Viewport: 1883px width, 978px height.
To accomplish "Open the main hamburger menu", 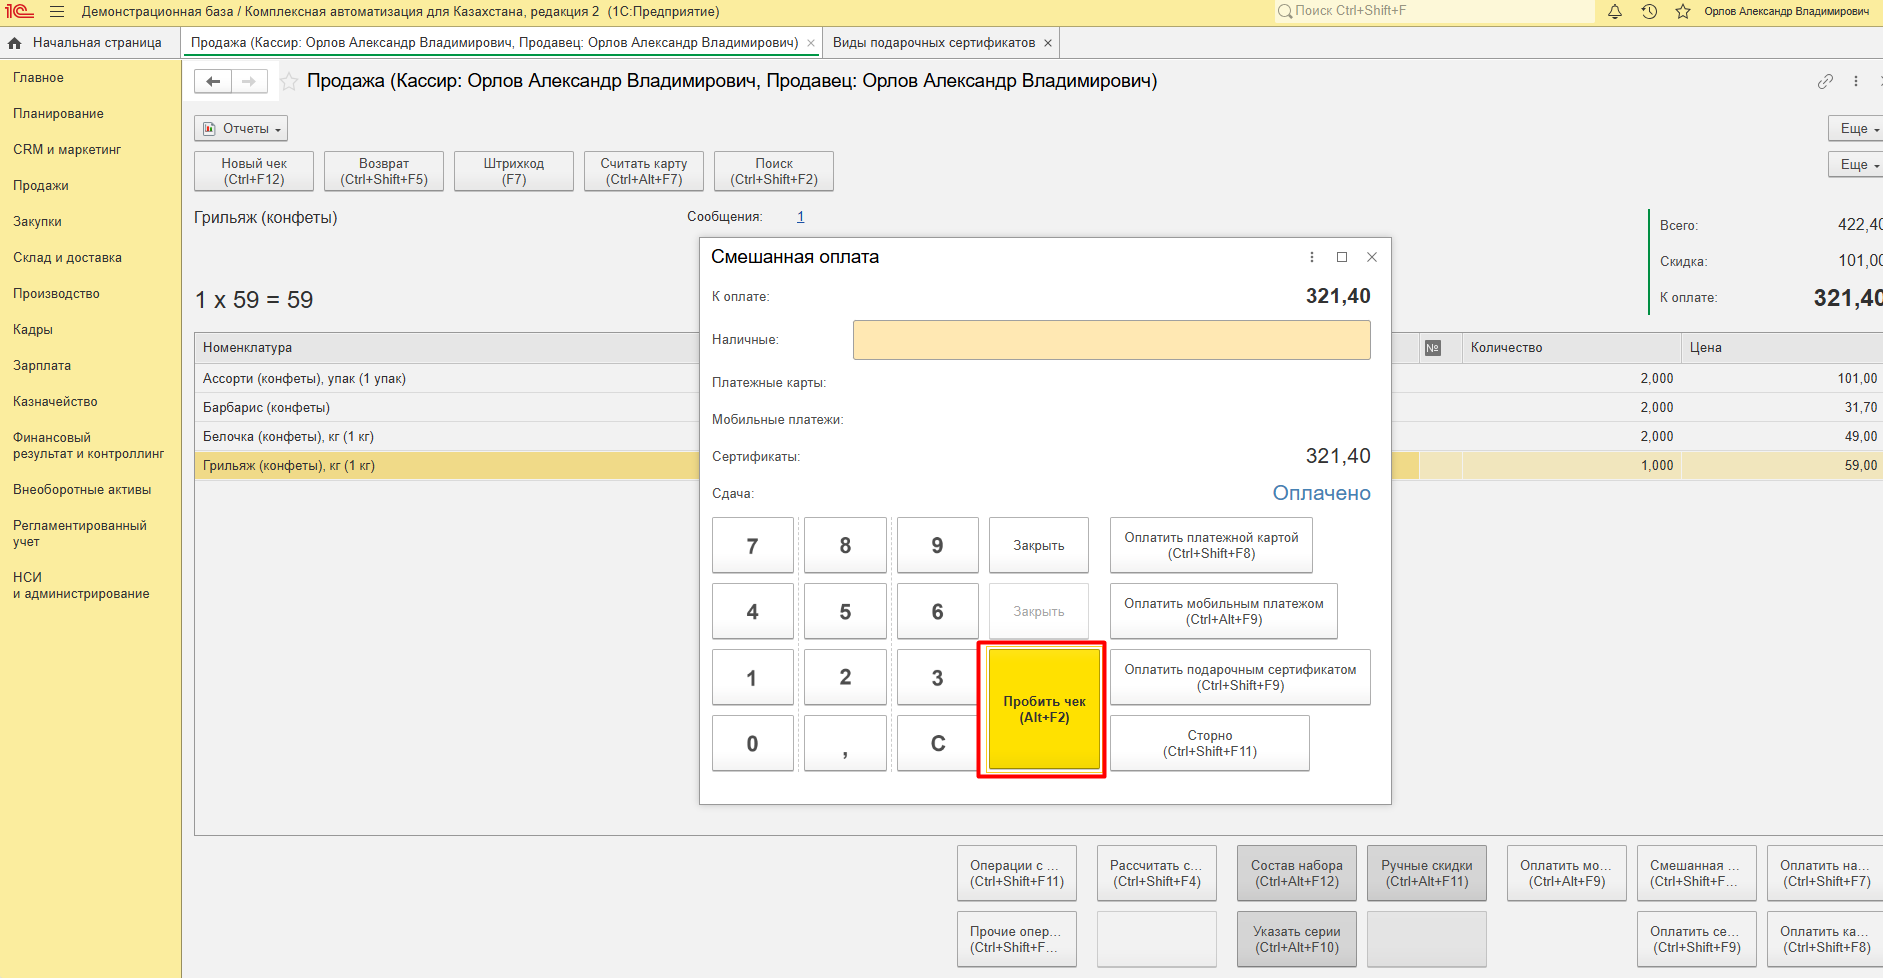I will click(57, 12).
